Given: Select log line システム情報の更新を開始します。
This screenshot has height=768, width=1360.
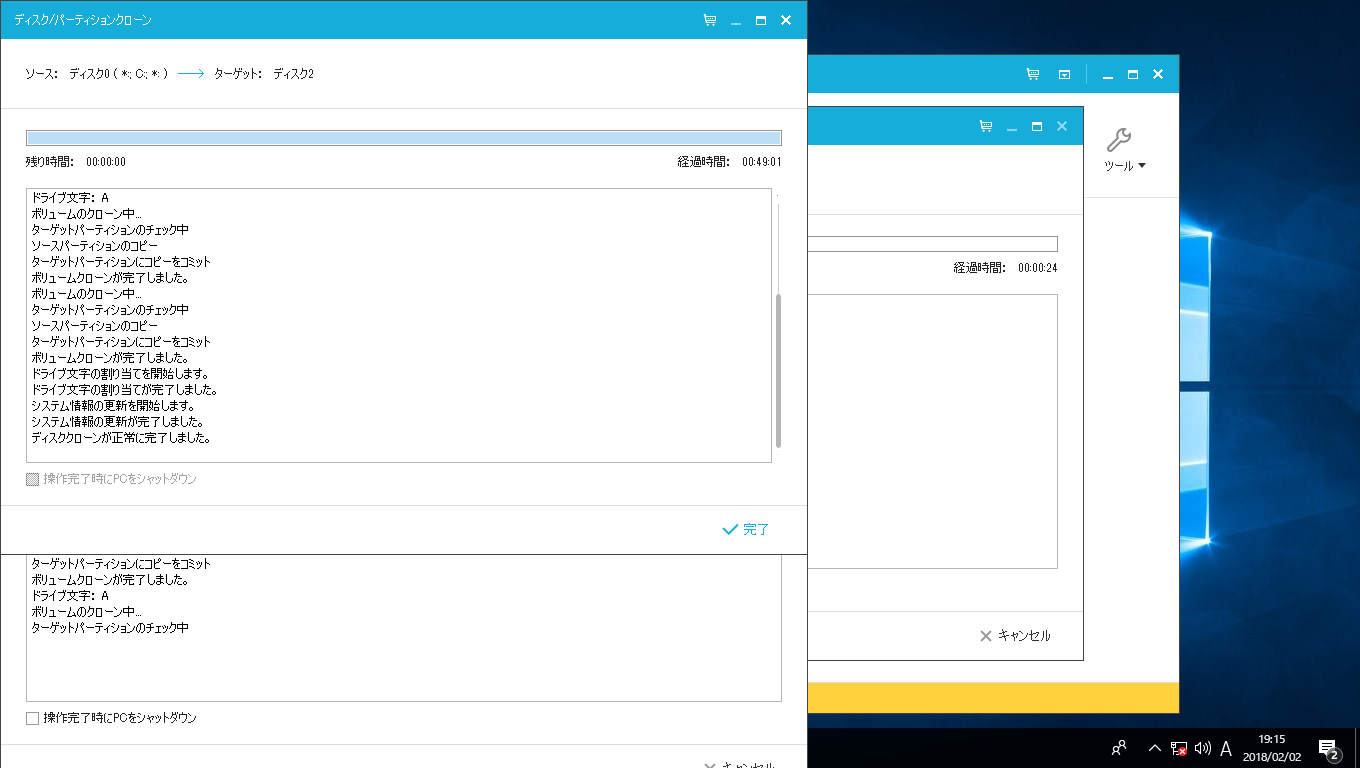Looking at the screenshot, I should click(113, 406).
